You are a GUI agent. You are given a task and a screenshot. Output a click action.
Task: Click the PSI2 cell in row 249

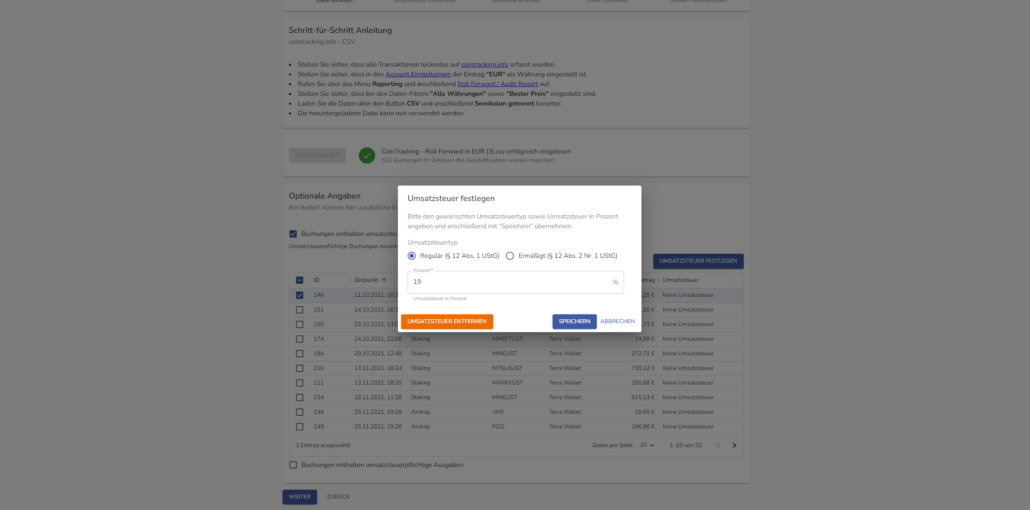click(x=498, y=427)
